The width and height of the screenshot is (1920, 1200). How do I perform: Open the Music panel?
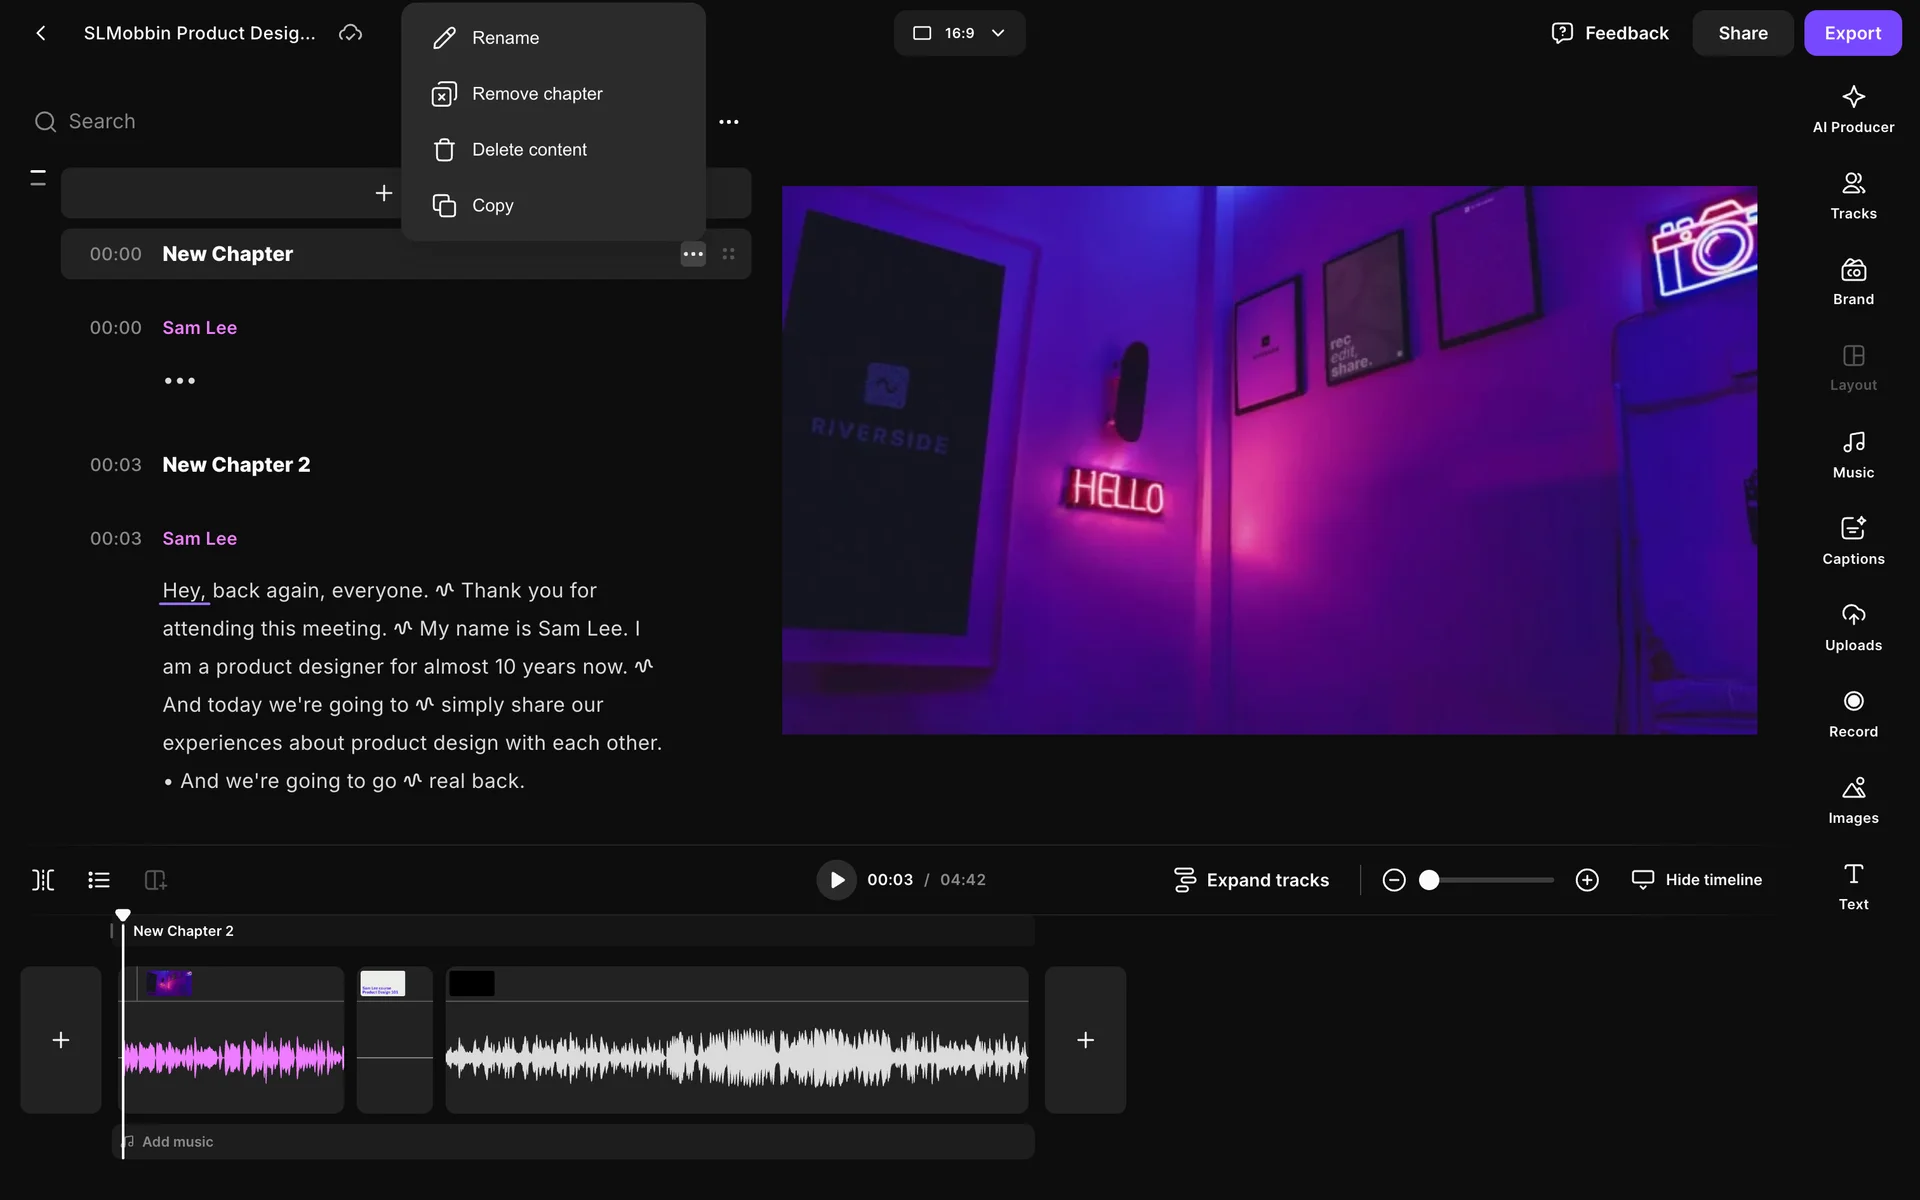tap(1852, 454)
